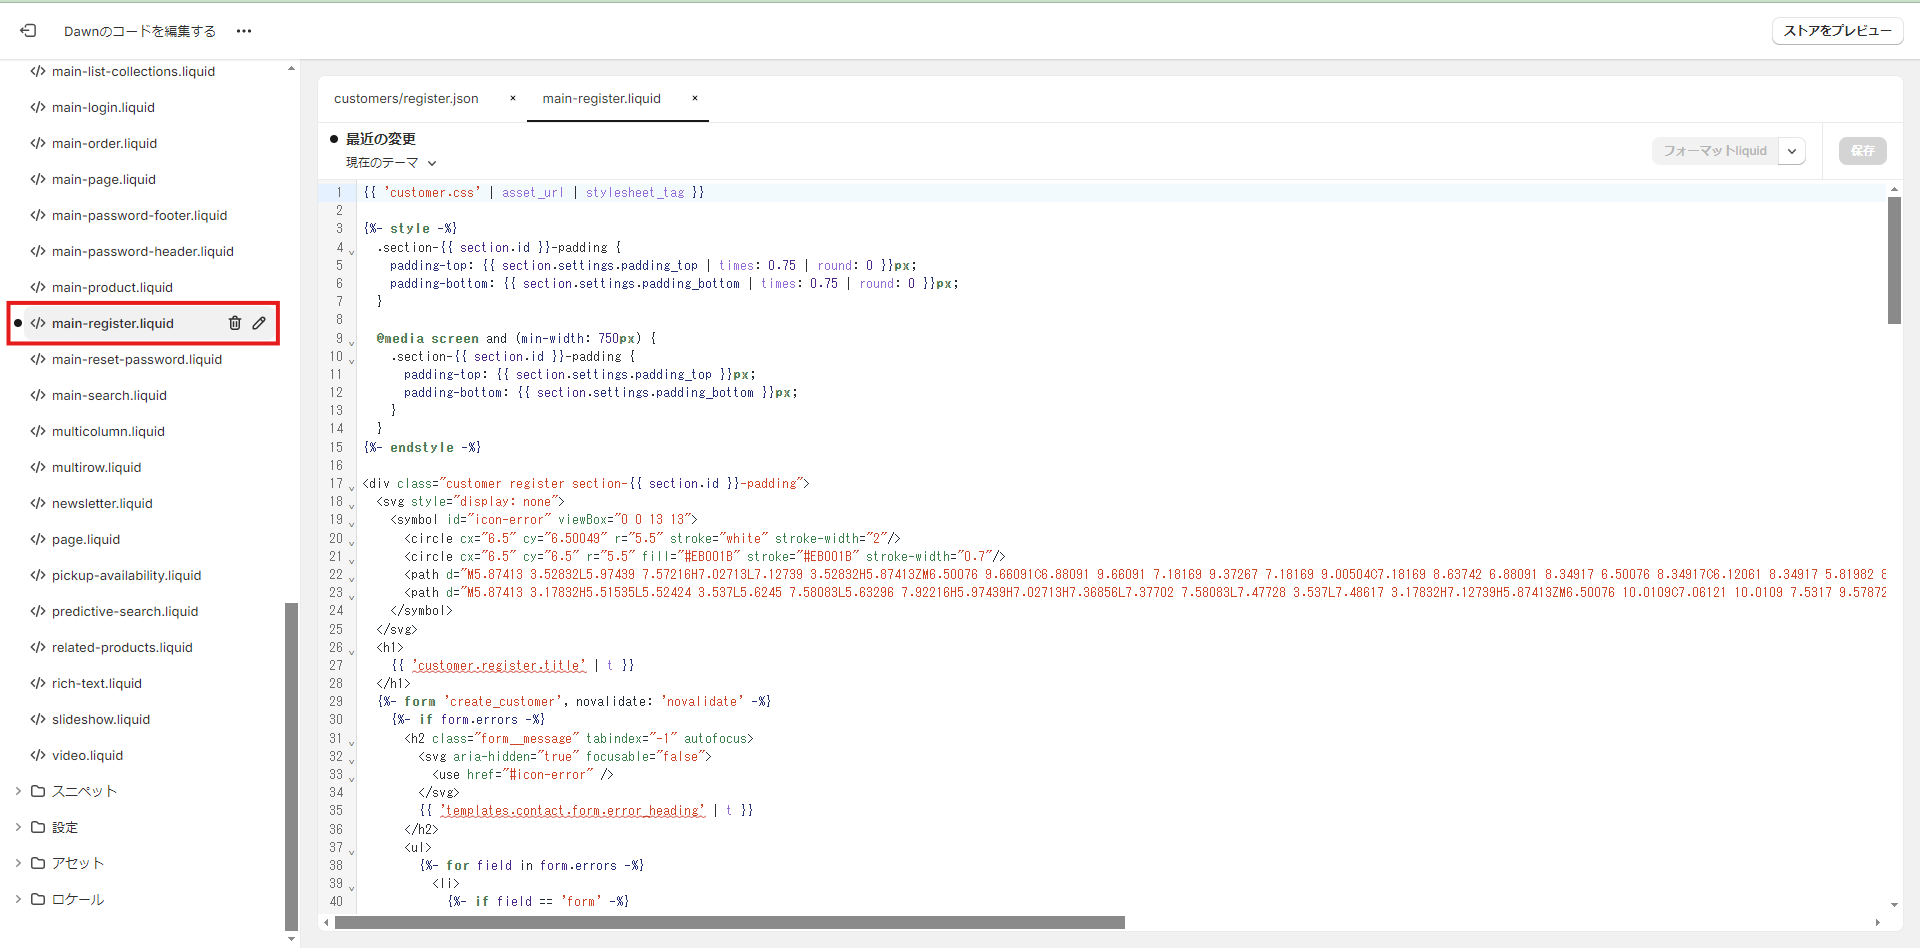
Task: Open main-reset-password.liquid file
Action: click(x=137, y=359)
